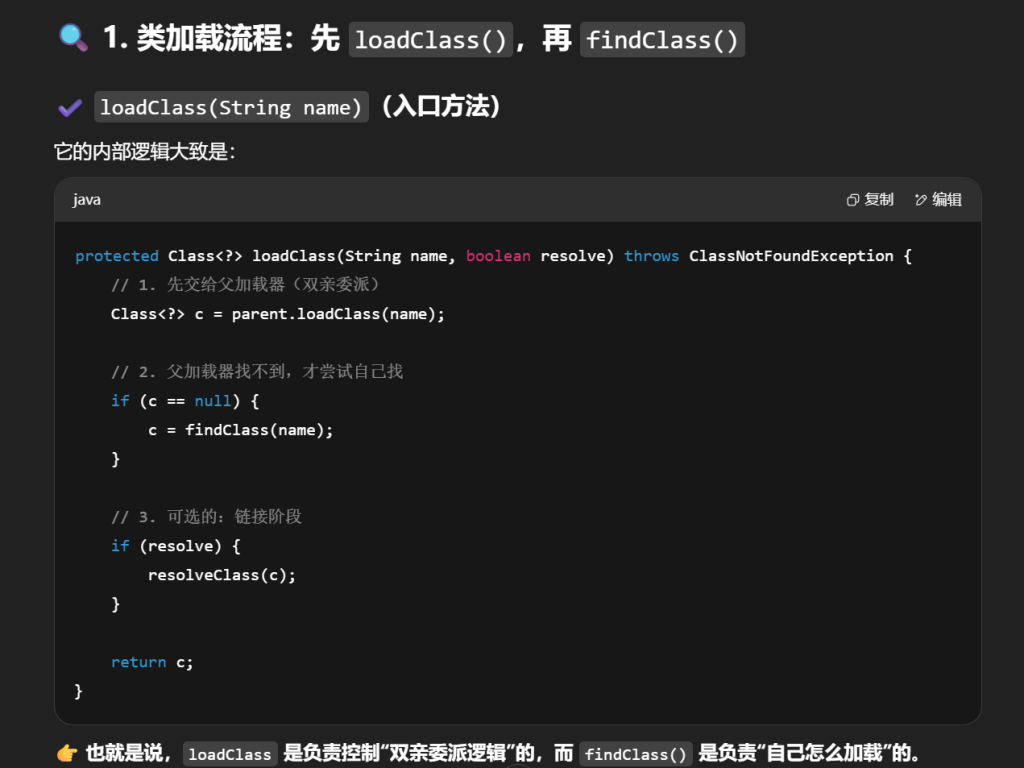This screenshot has width=1024, height=768.
Task: Click the resolveClass(c); statement
Action: (222, 575)
